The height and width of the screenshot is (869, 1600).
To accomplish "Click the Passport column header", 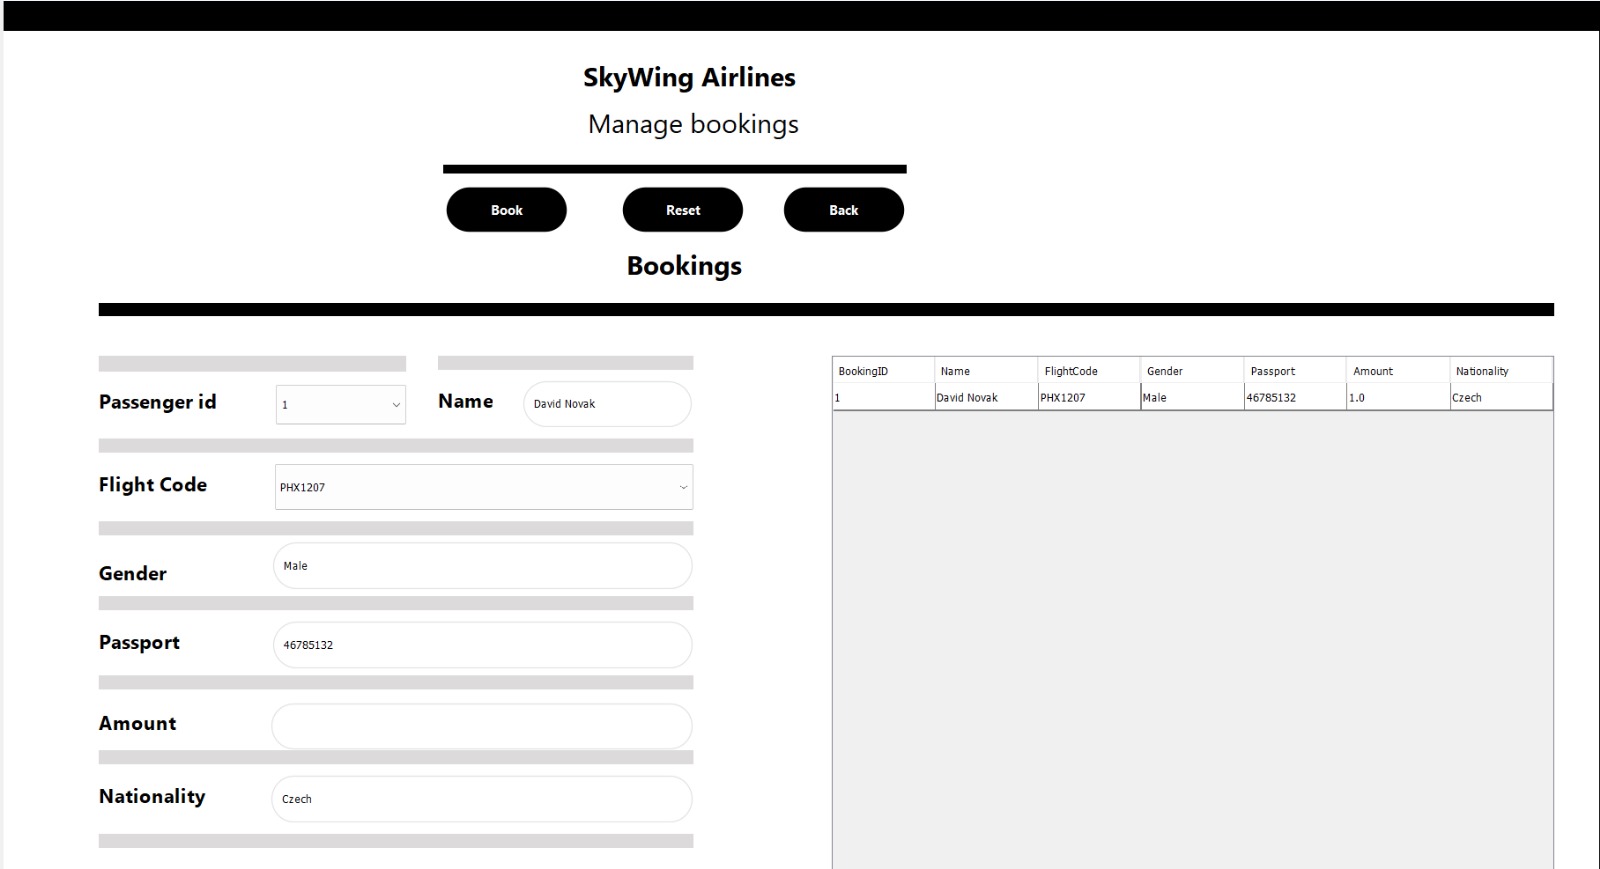I will click(x=1295, y=371).
